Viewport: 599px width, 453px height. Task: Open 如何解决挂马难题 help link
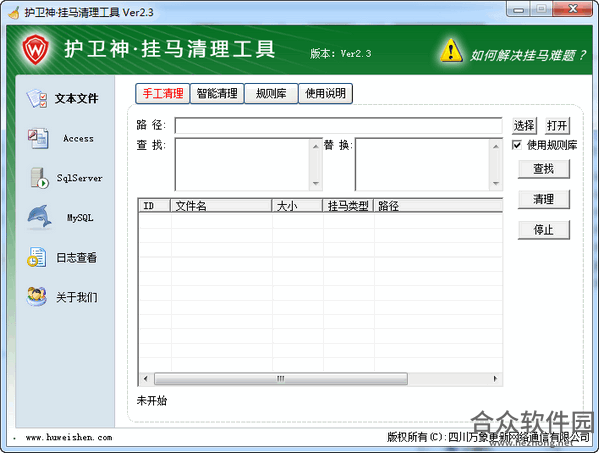pos(528,56)
